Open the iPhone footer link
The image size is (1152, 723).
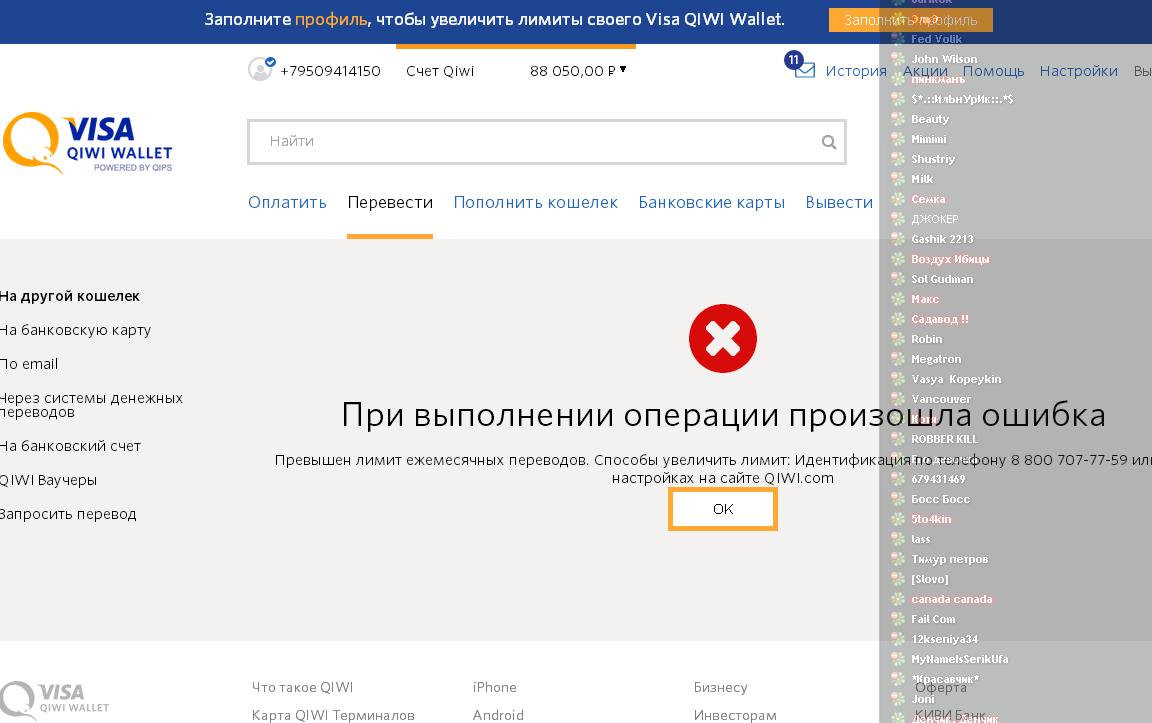[494, 687]
